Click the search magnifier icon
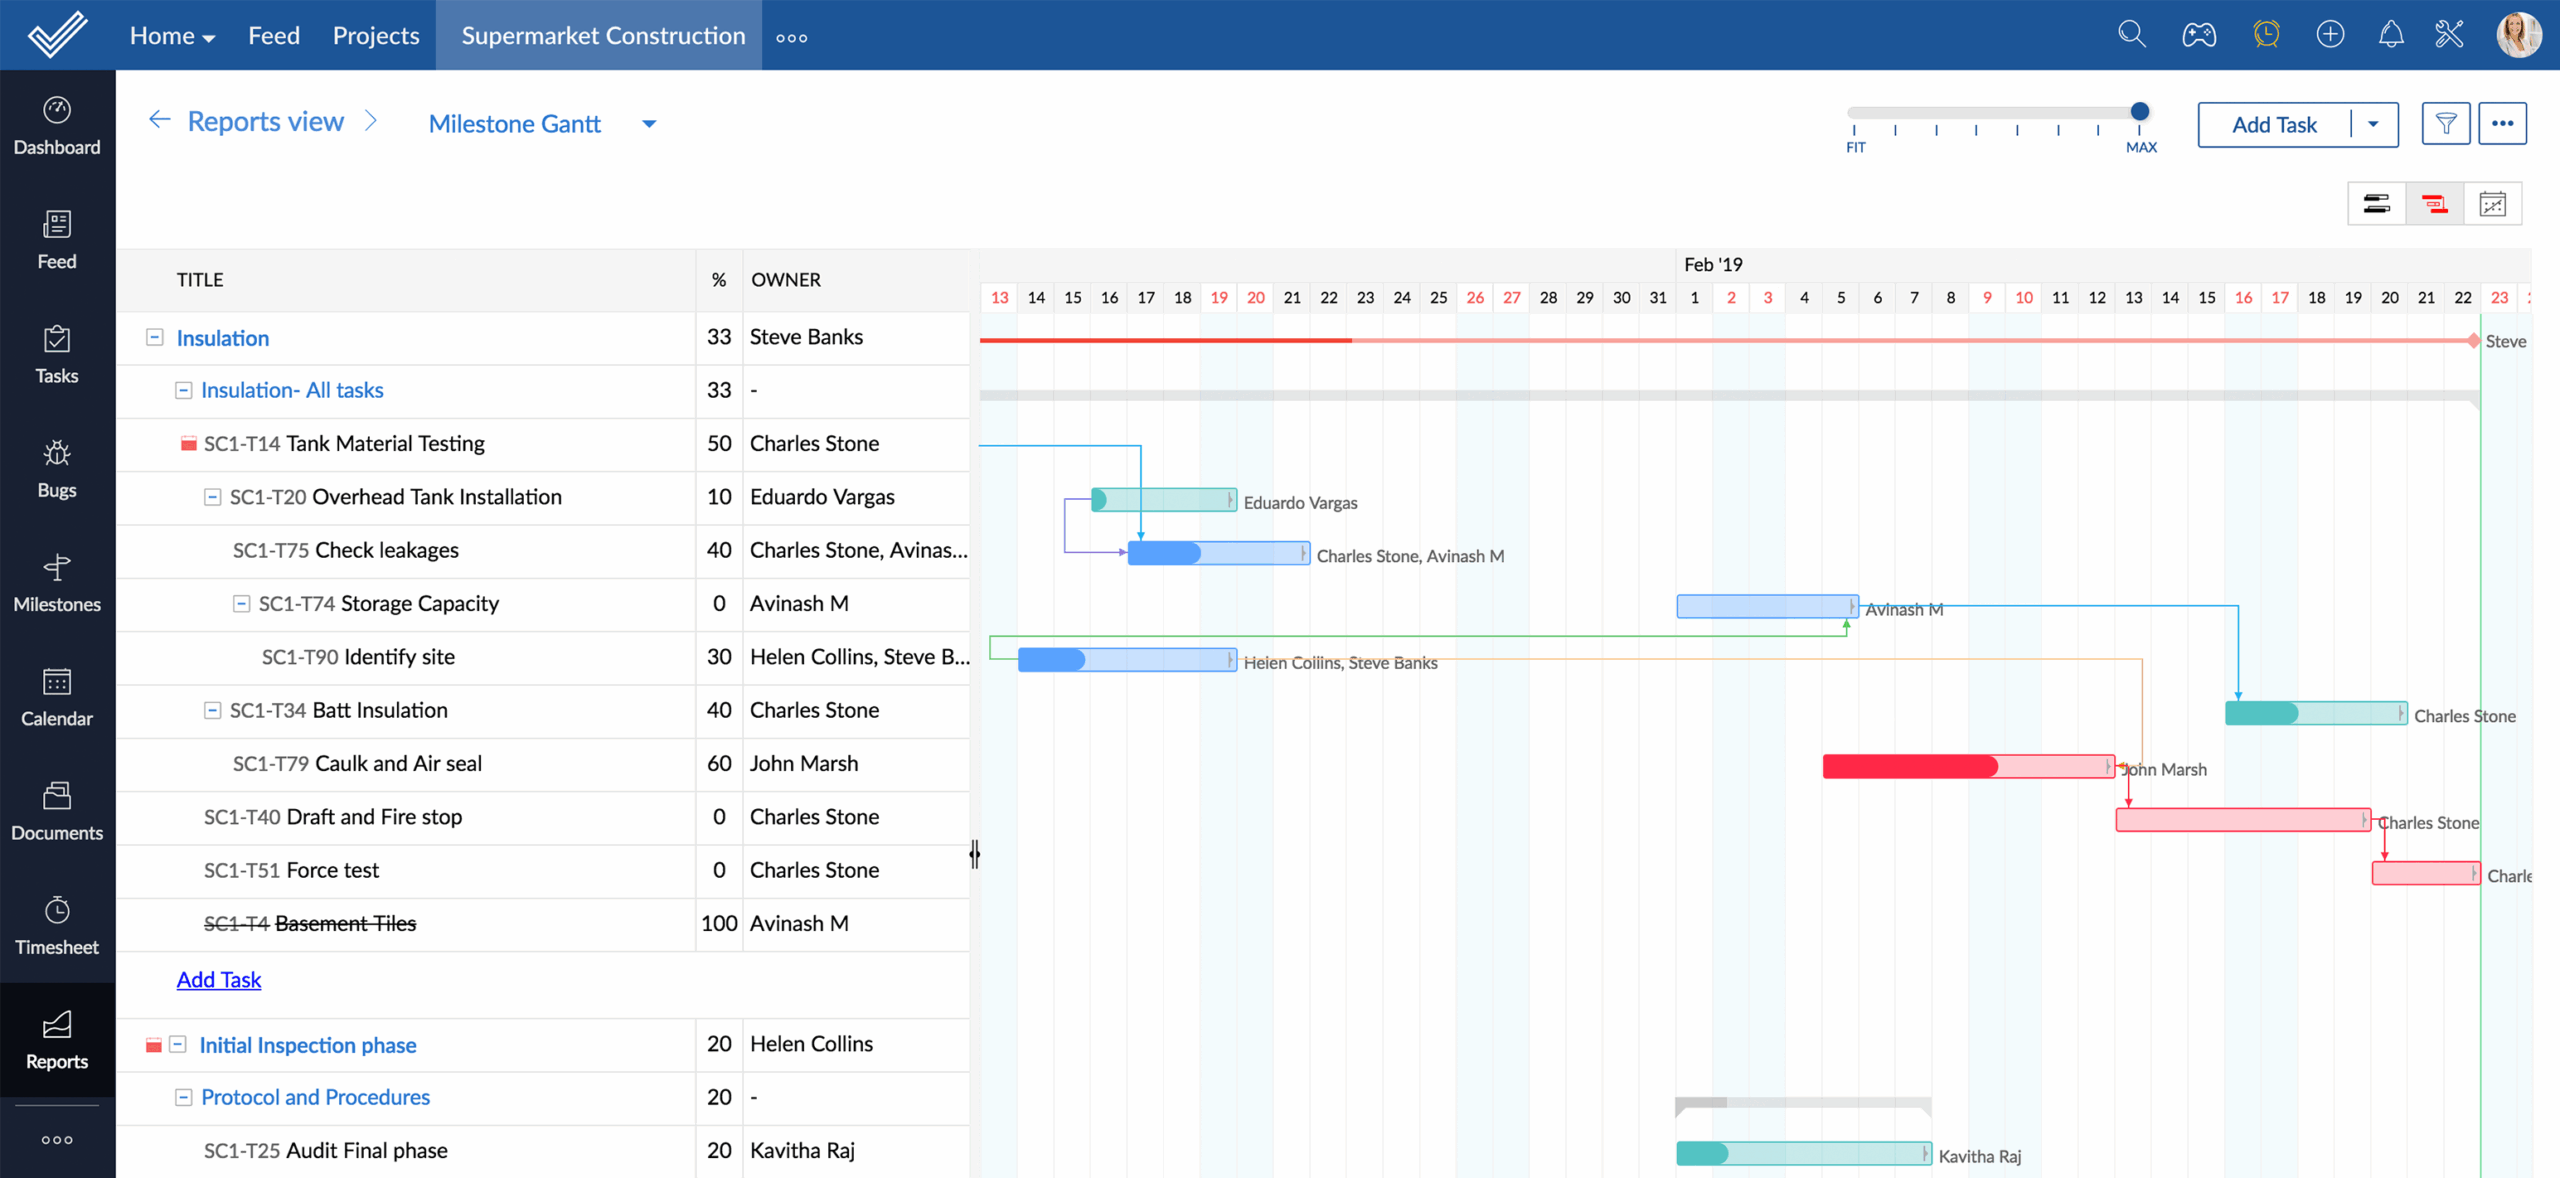 pos(2131,36)
